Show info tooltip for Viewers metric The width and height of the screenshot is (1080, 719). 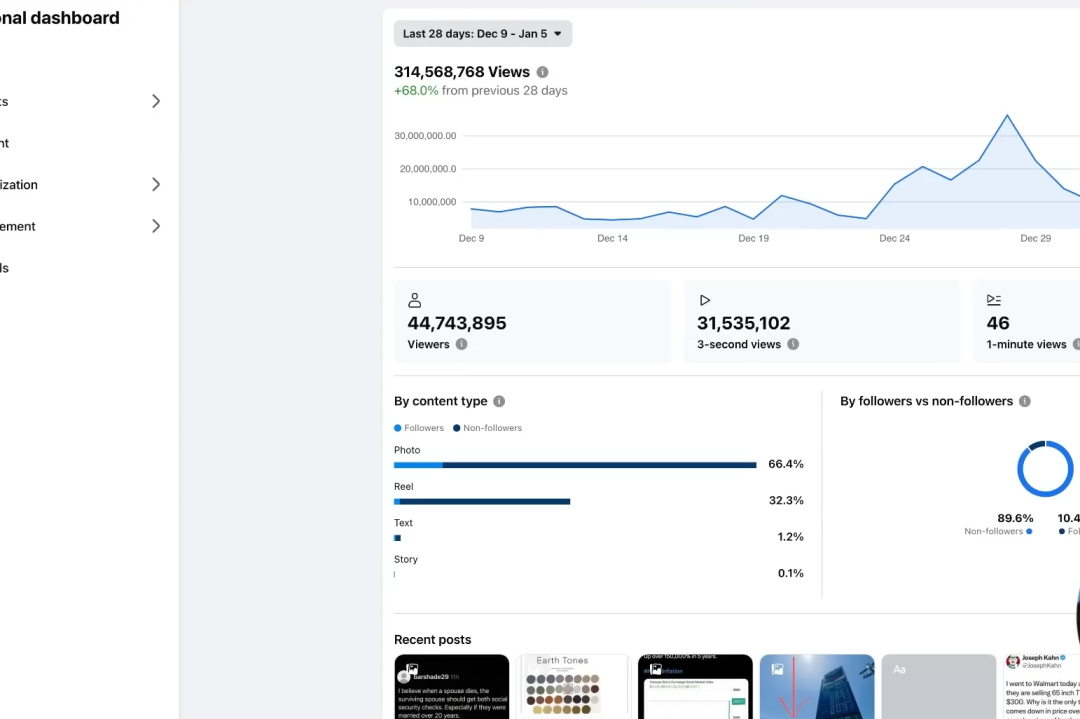tap(461, 344)
